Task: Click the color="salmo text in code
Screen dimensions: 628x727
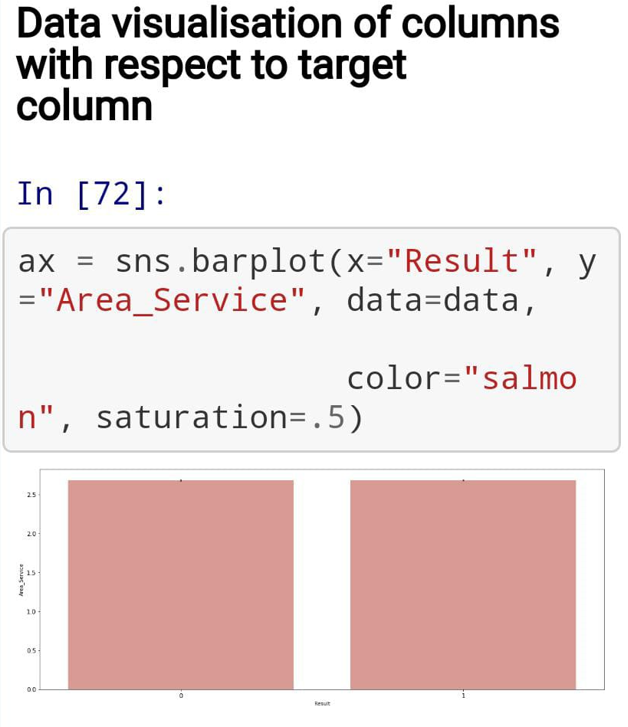Action: [462, 379]
